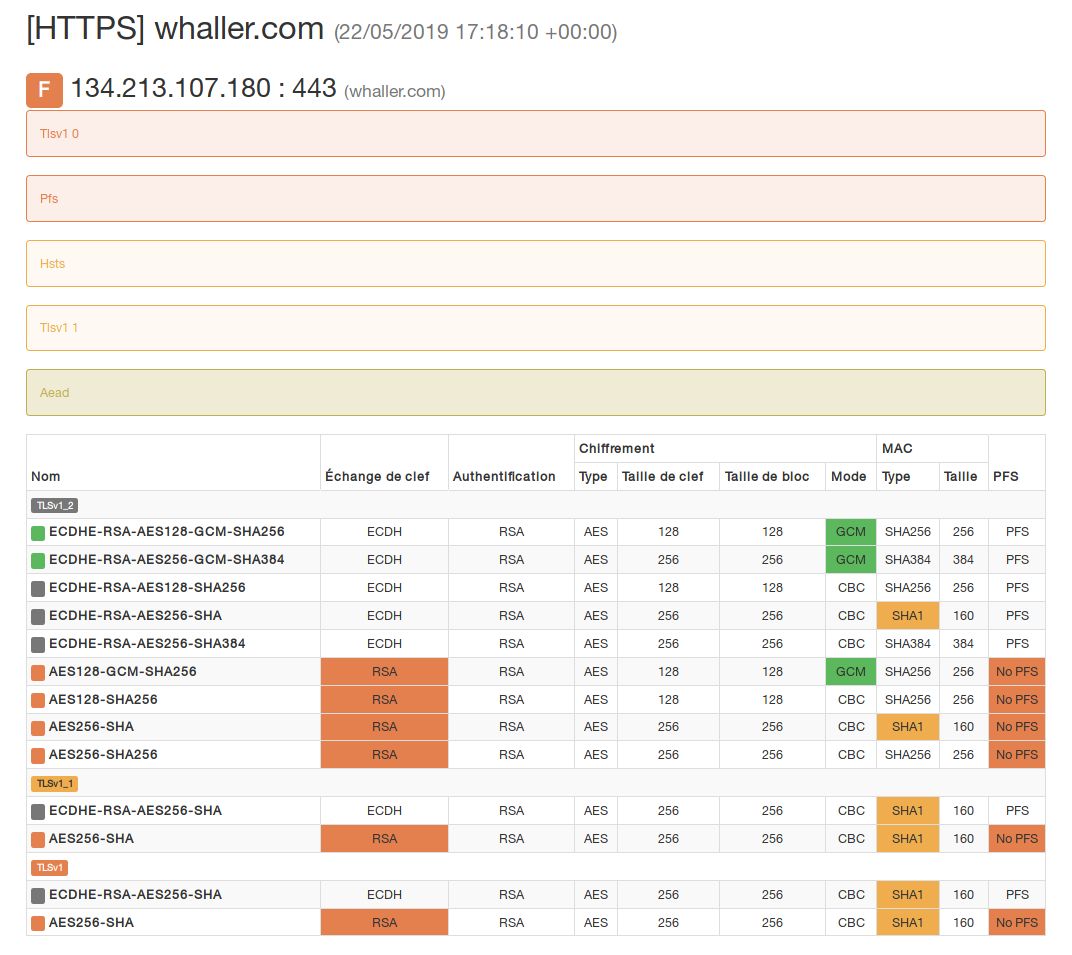Click the 'Taille de bloc' column header
The height and width of the screenshot is (955, 1072).
coord(767,477)
